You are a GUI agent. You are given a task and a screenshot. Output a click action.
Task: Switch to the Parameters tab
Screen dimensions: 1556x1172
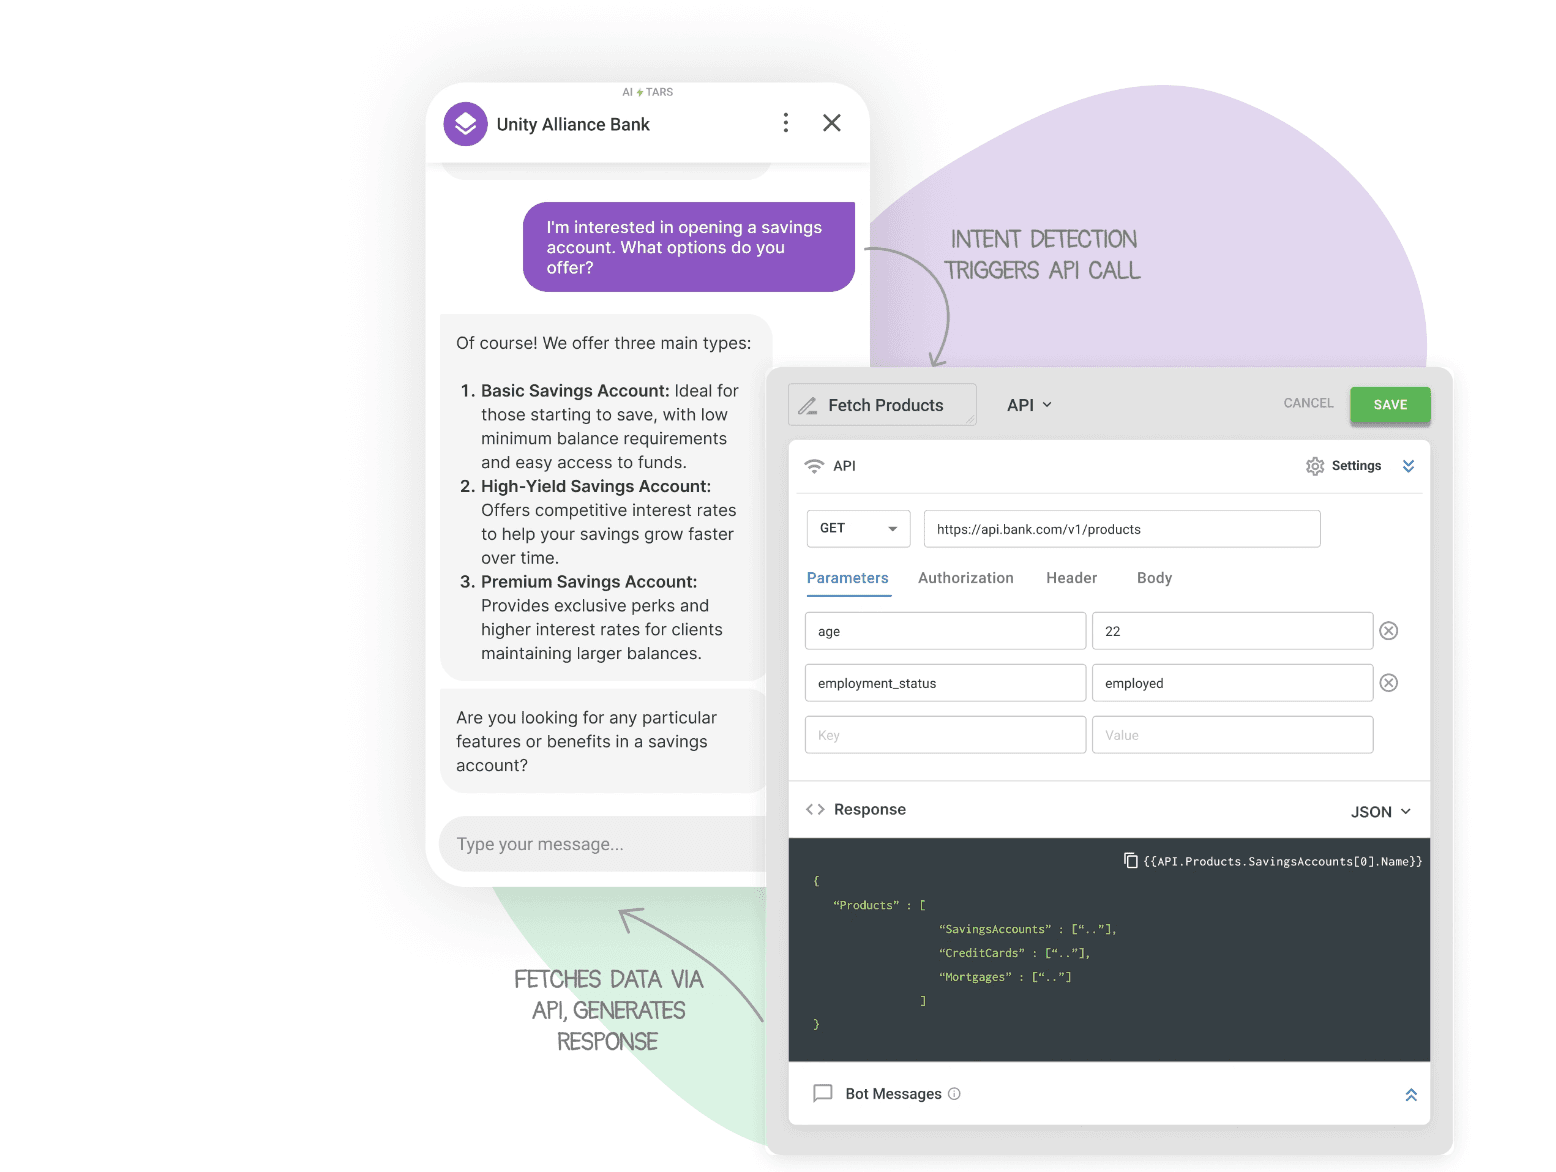(848, 578)
